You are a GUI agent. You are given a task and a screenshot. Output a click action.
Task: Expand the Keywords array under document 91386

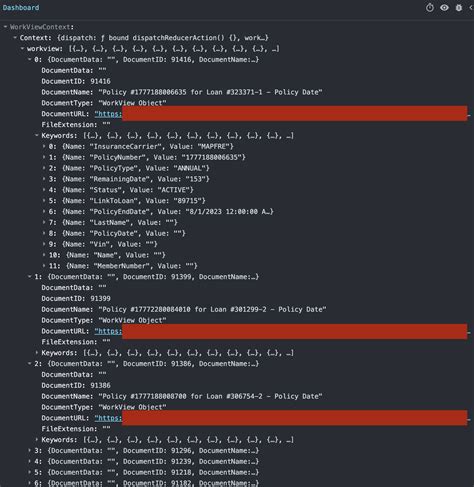coord(37,440)
